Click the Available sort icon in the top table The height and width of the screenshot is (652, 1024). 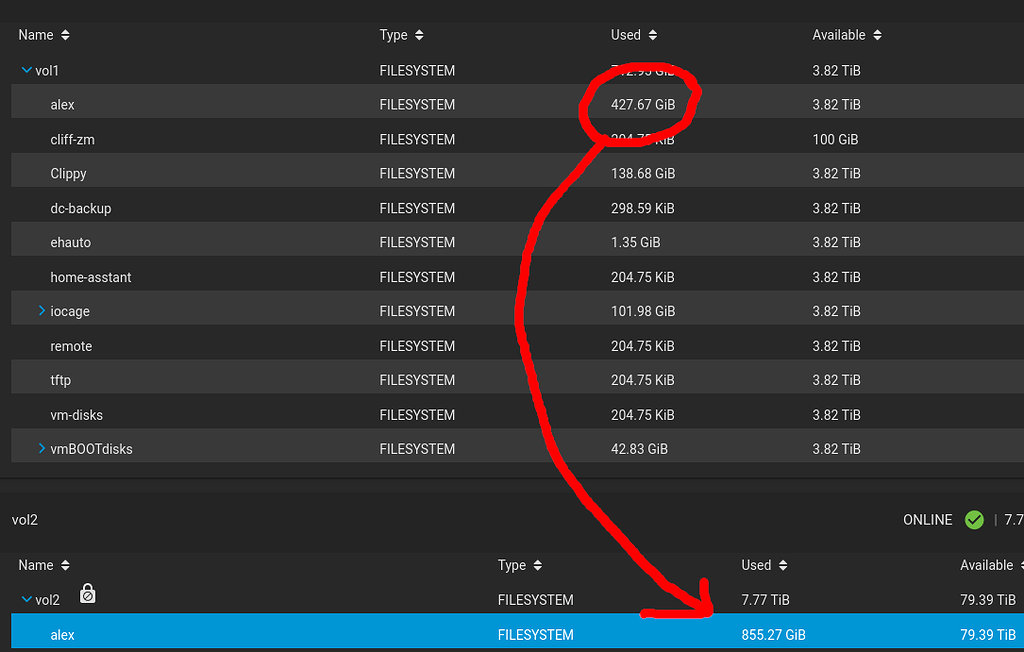[877, 35]
